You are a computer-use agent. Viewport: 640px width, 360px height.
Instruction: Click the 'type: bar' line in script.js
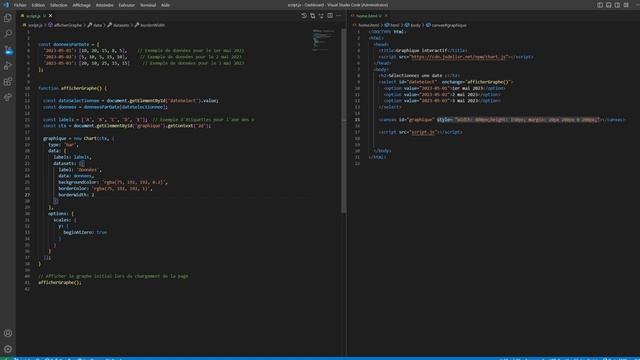pos(63,144)
